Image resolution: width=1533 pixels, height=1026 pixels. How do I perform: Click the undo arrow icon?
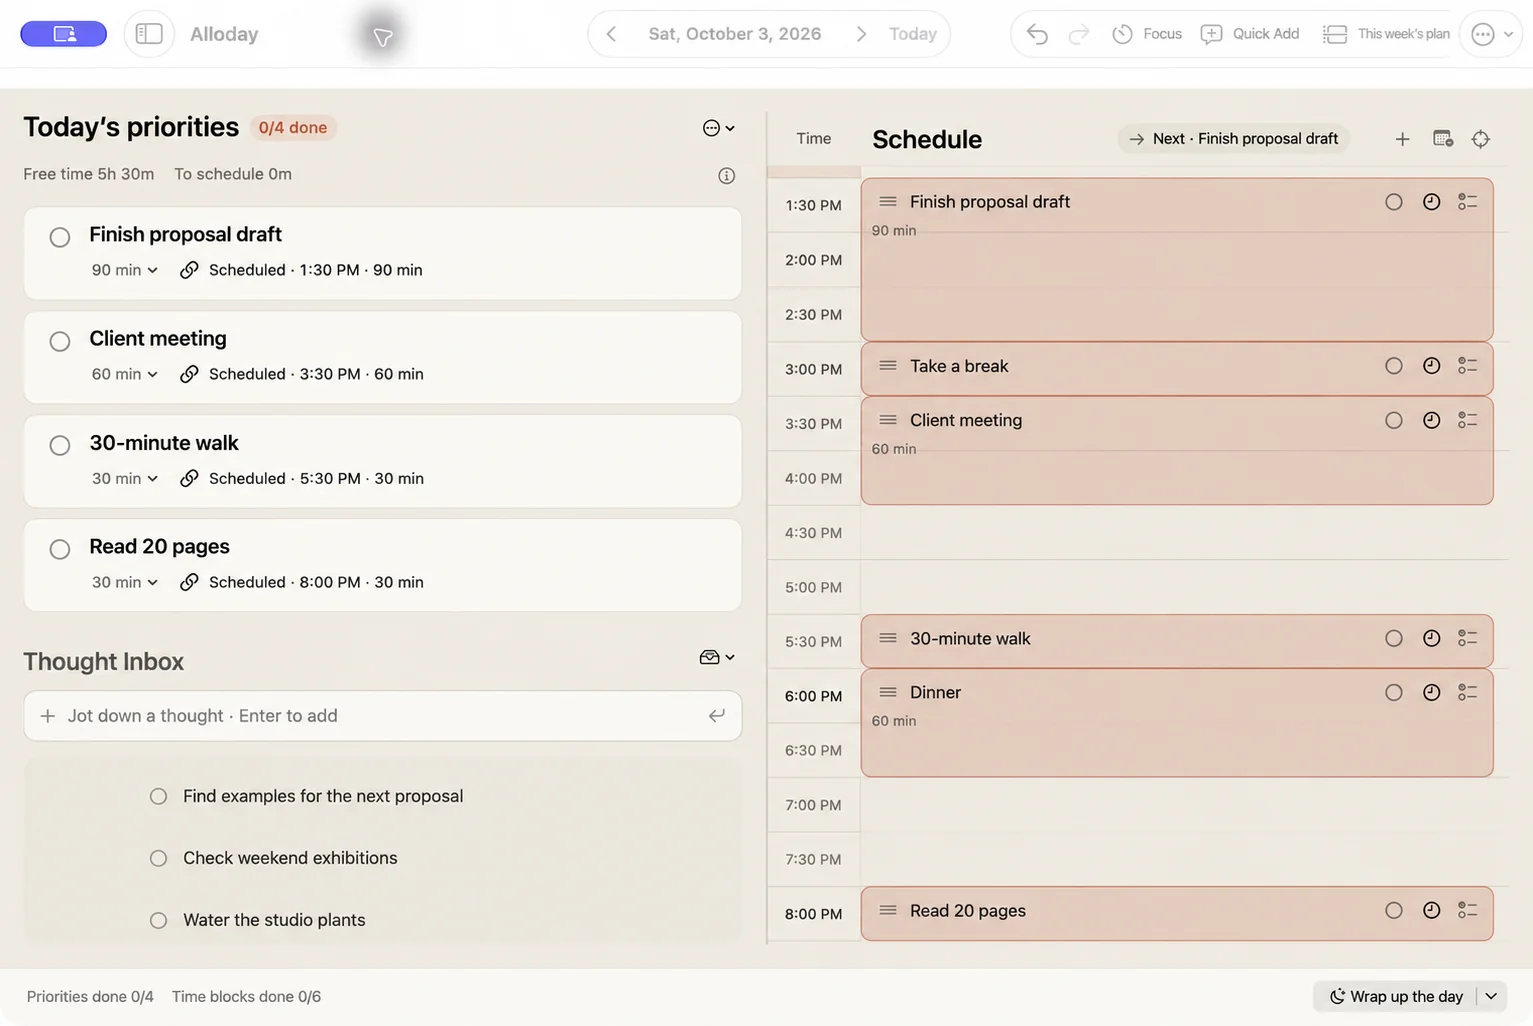tap(1037, 35)
